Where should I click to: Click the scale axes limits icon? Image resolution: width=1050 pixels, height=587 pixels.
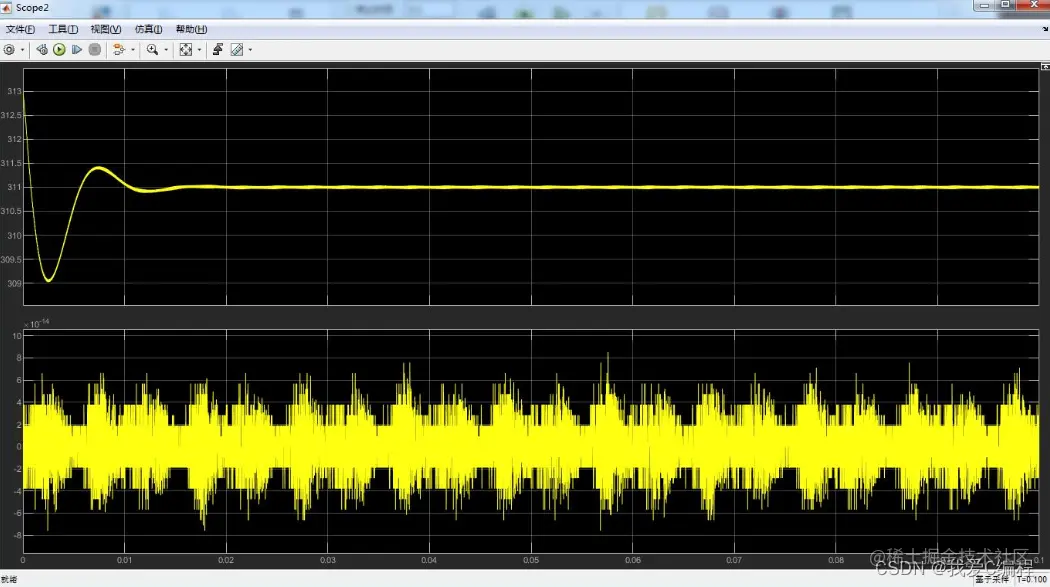[186, 50]
